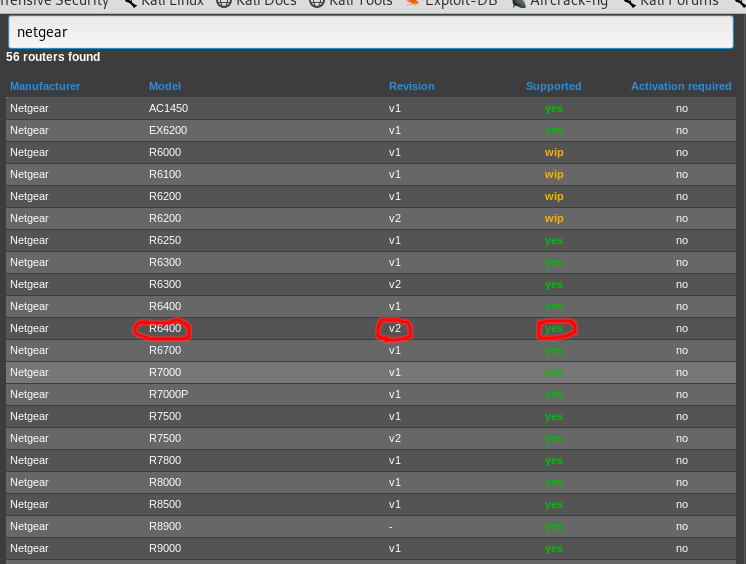Click R6300 v2 revision cell
Image resolution: width=746 pixels, height=564 pixels.
pyautogui.click(x=395, y=284)
